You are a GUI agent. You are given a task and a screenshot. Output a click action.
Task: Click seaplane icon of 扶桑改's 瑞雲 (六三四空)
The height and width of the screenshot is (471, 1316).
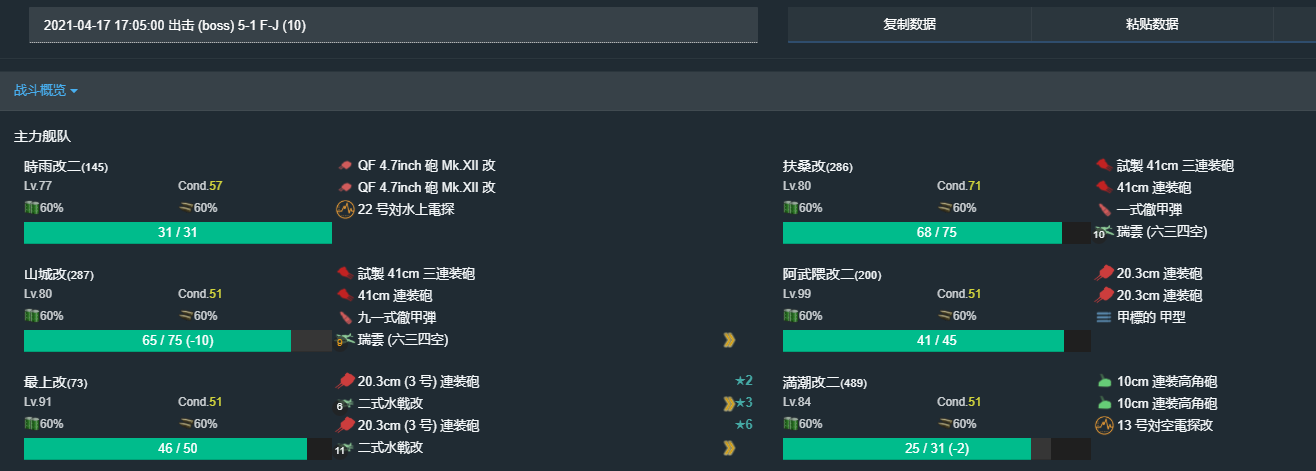(x=1104, y=231)
